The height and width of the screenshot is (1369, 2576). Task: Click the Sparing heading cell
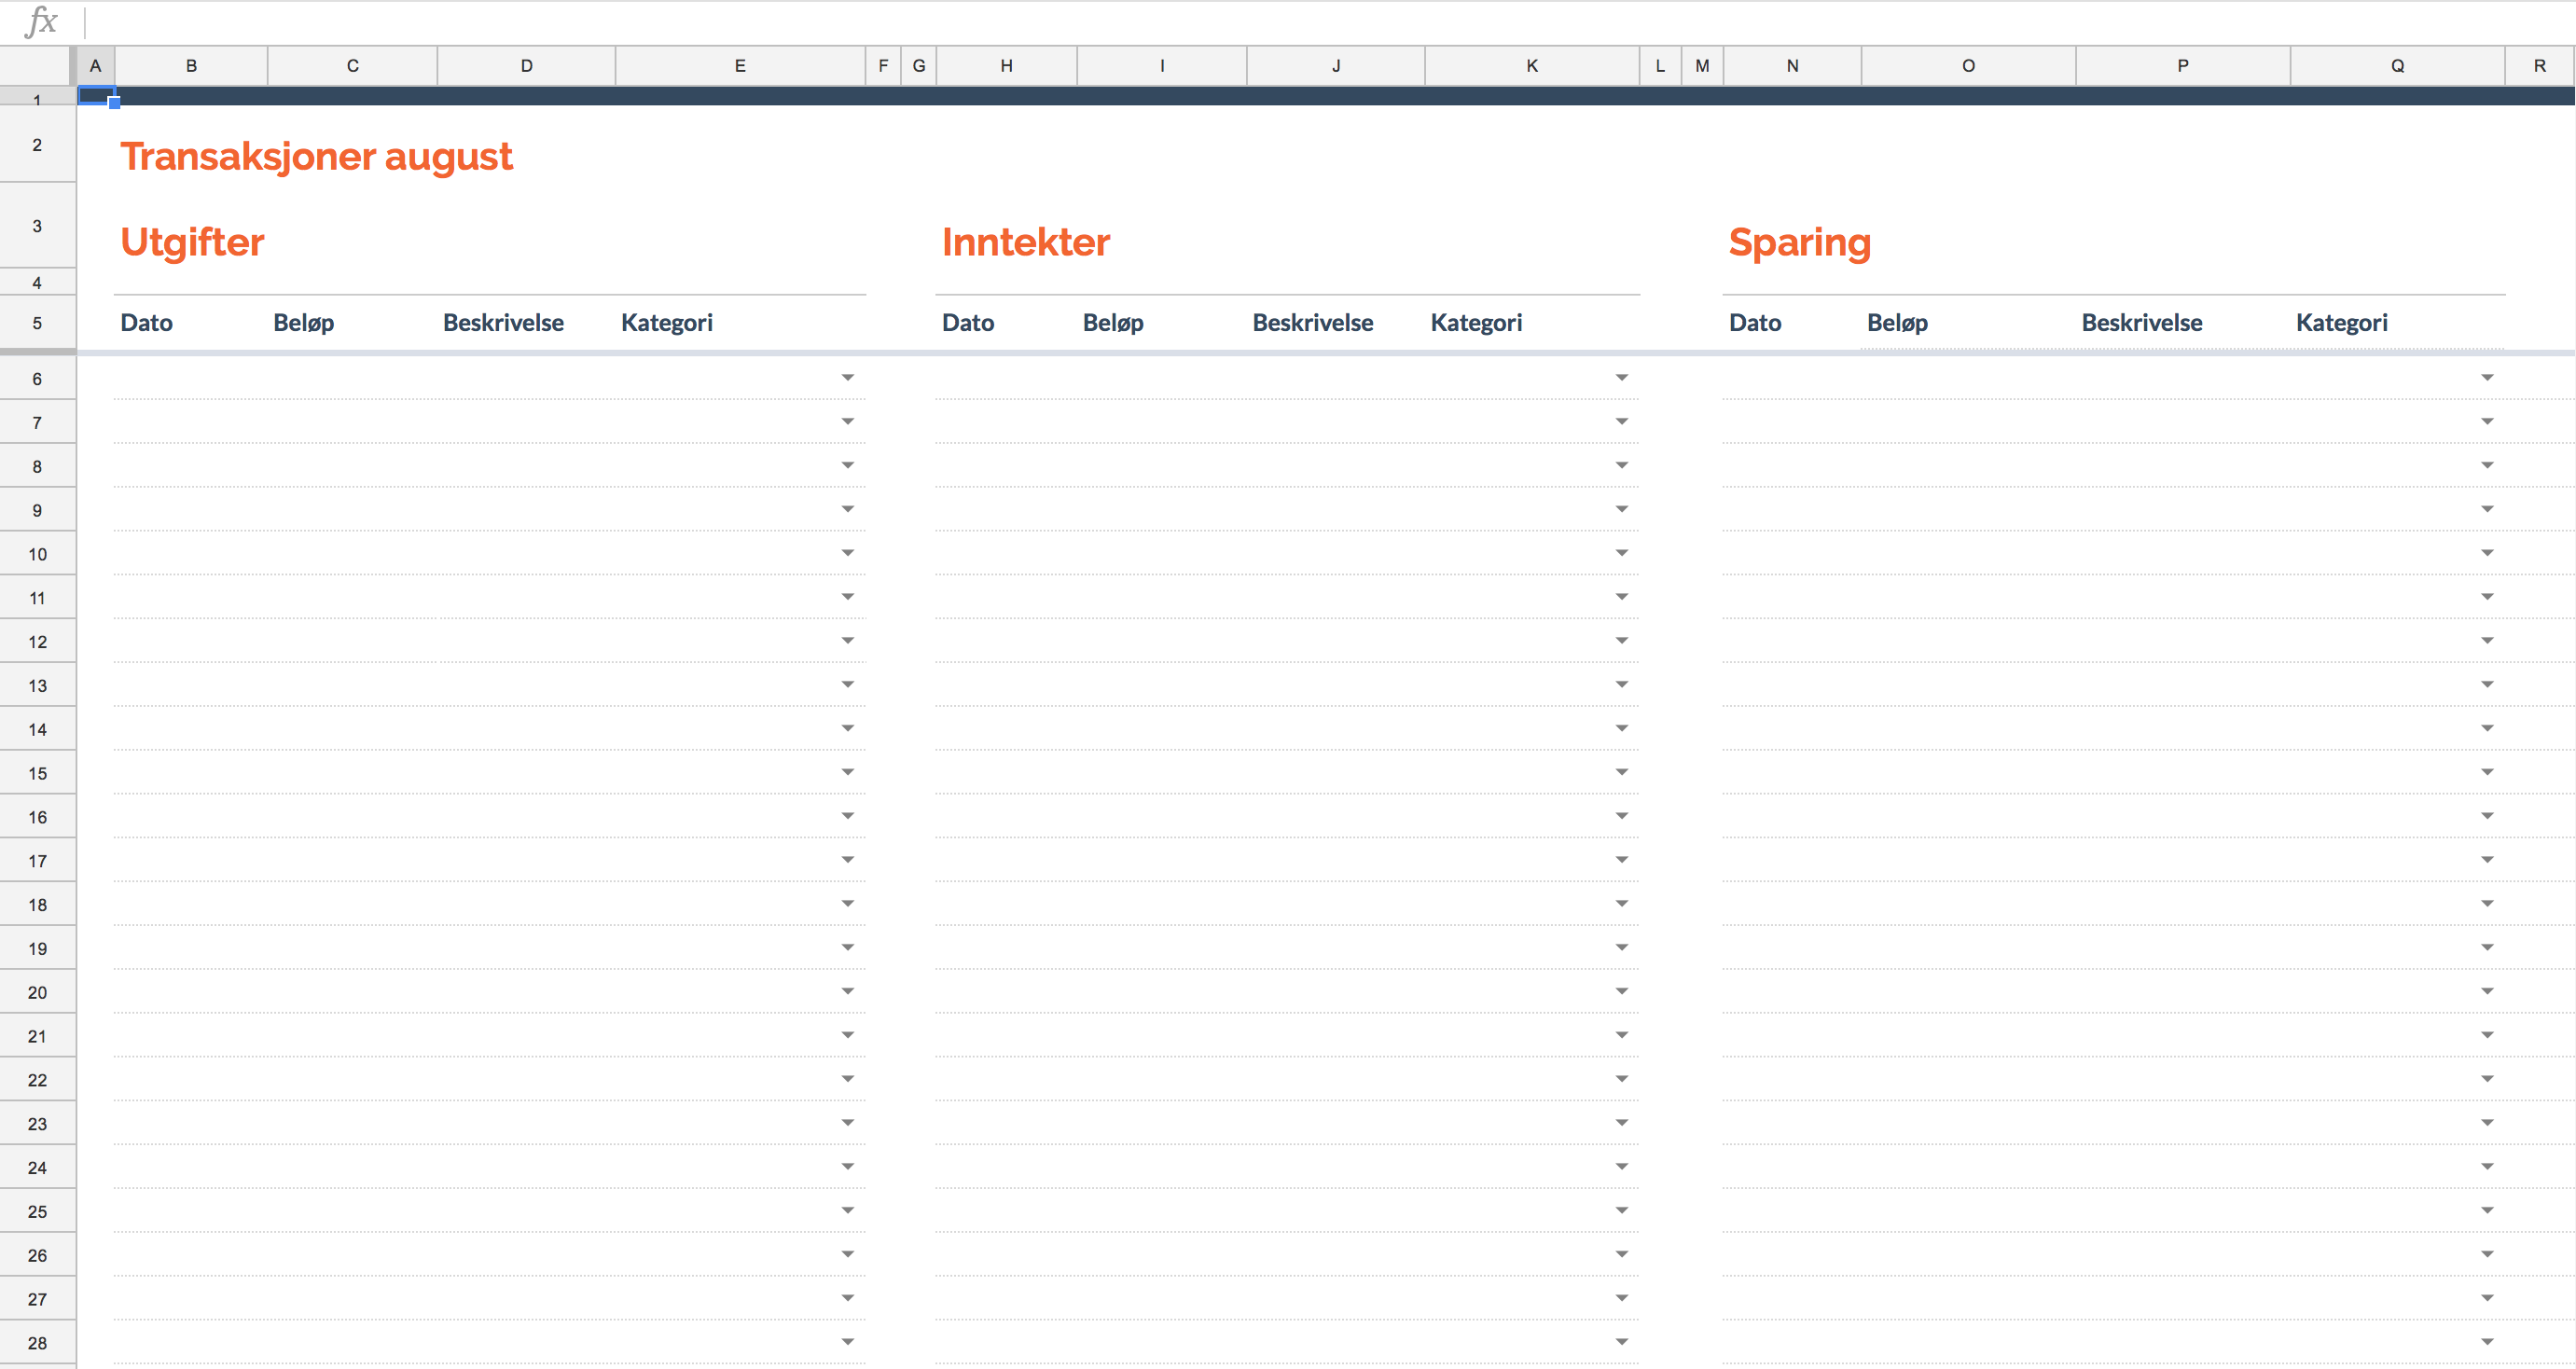point(1798,243)
